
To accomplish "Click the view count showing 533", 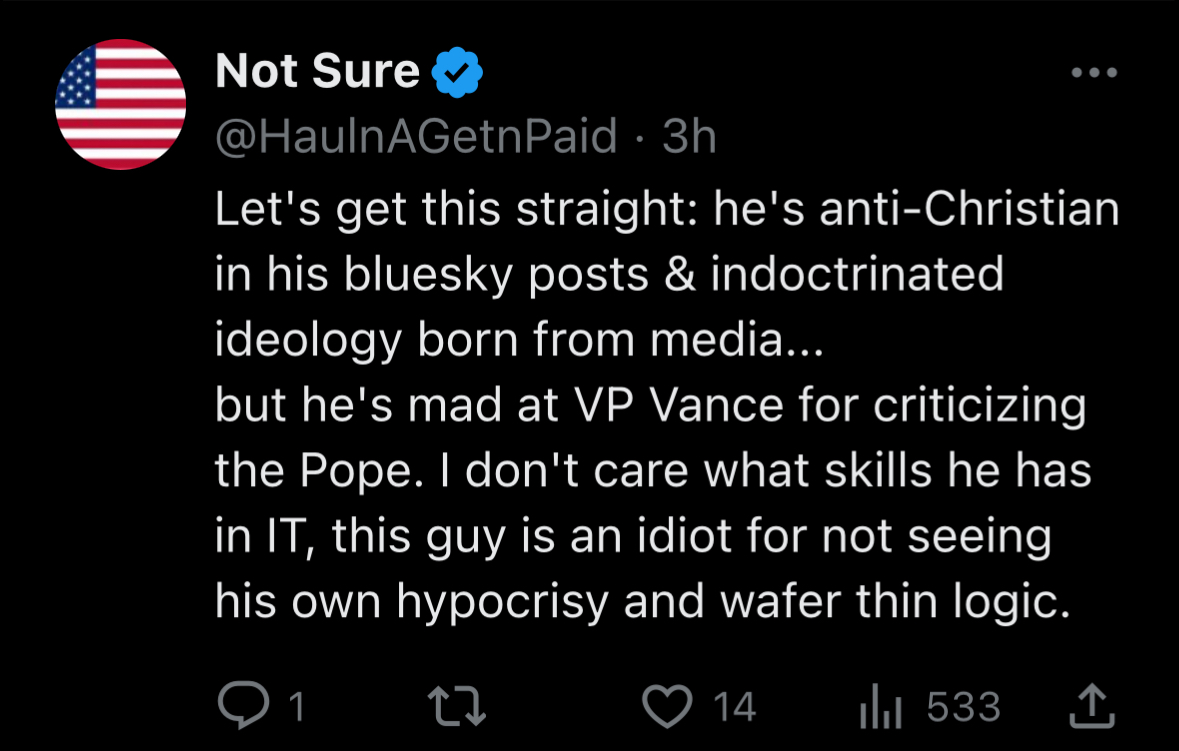I will click(x=964, y=708).
